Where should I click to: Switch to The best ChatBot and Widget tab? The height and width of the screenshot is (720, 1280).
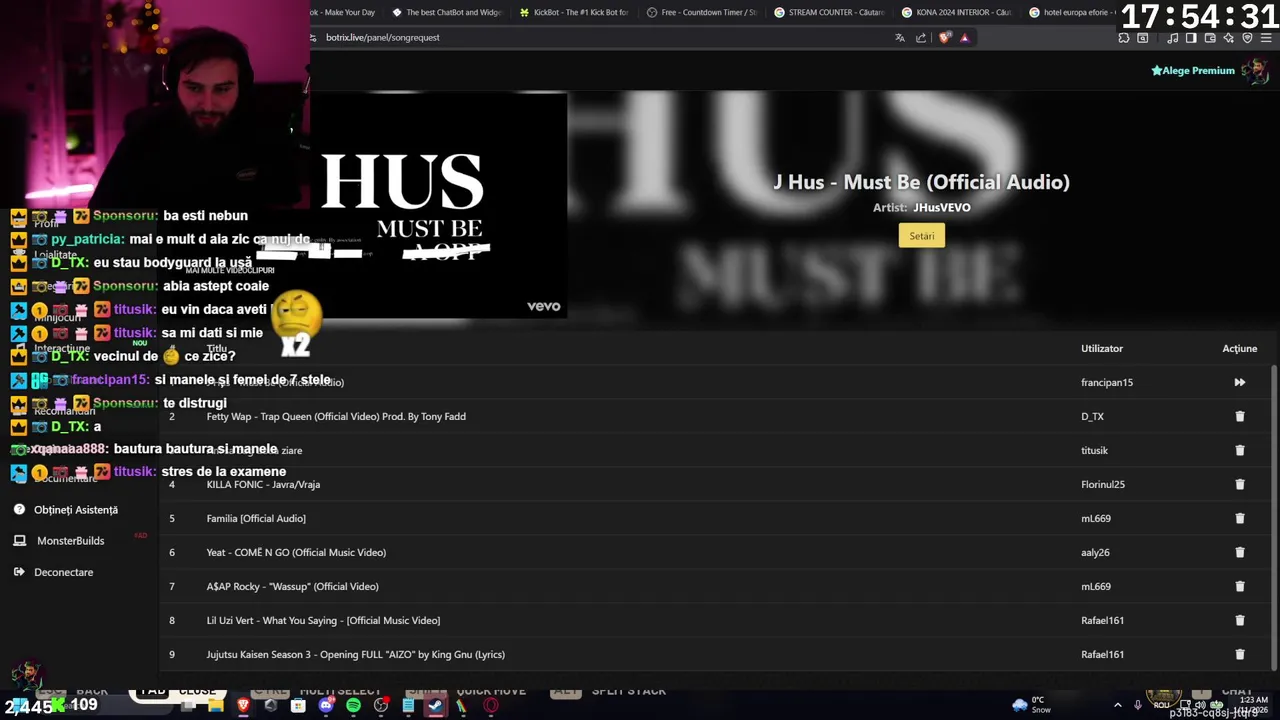(447, 12)
